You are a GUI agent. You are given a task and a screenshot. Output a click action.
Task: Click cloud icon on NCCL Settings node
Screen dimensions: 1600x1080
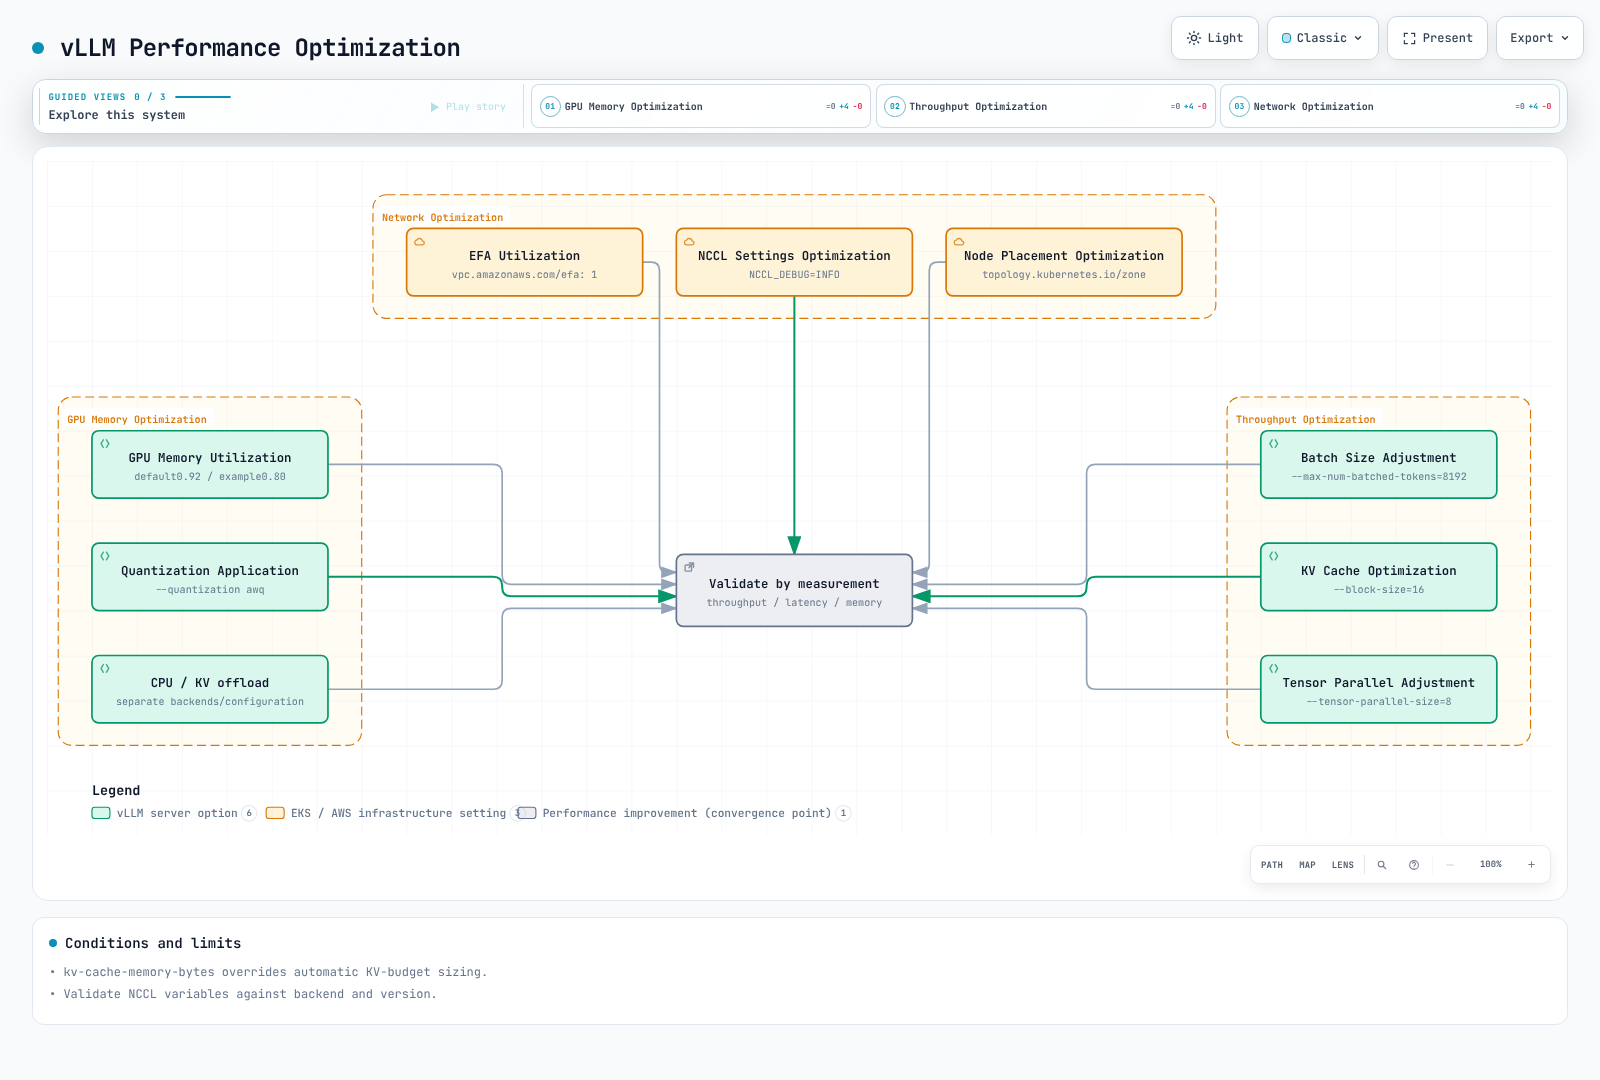[x=689, y=242]
